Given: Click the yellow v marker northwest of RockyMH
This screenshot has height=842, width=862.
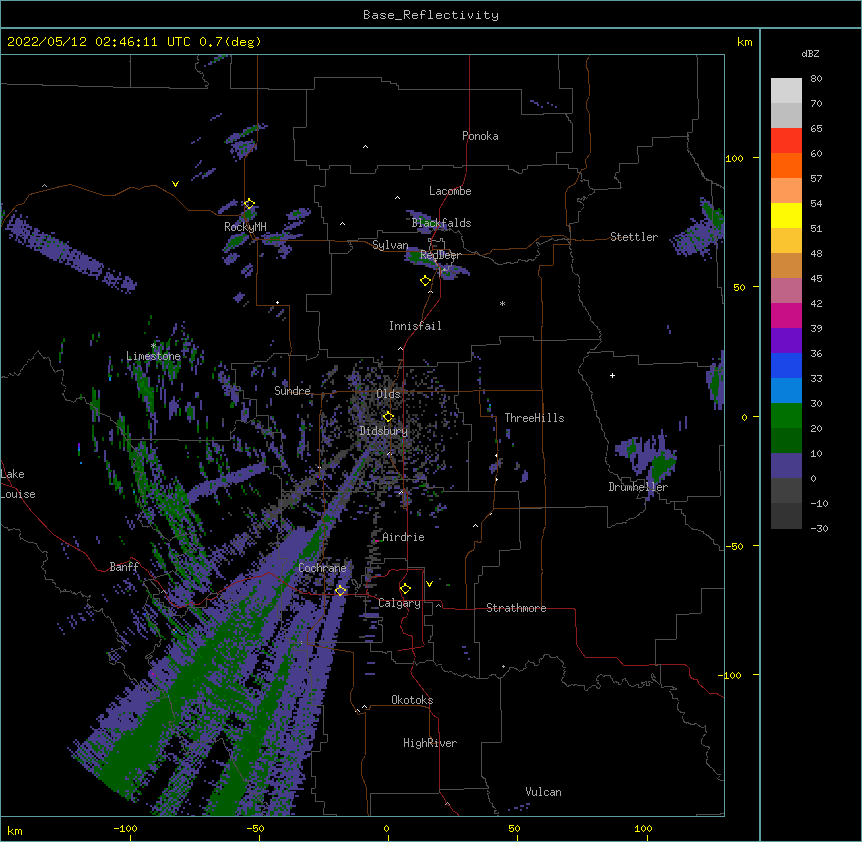Looking at the screenshot, I should tap(175, 184).
